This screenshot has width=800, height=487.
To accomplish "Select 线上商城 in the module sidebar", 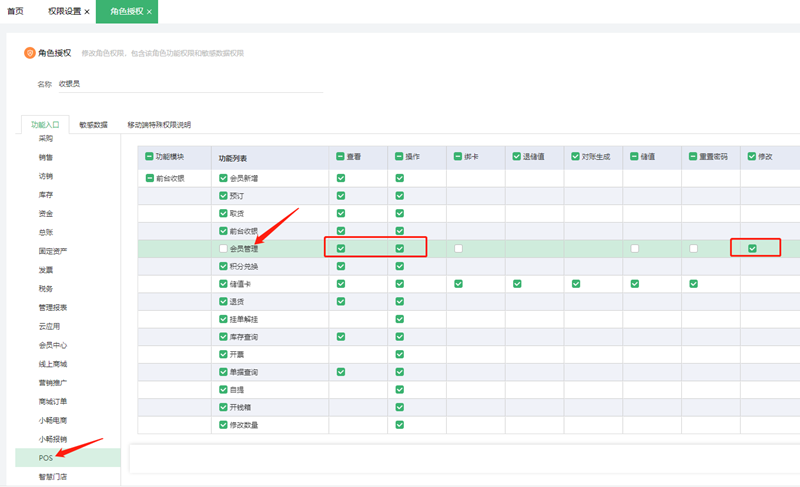I will (53, 364).
